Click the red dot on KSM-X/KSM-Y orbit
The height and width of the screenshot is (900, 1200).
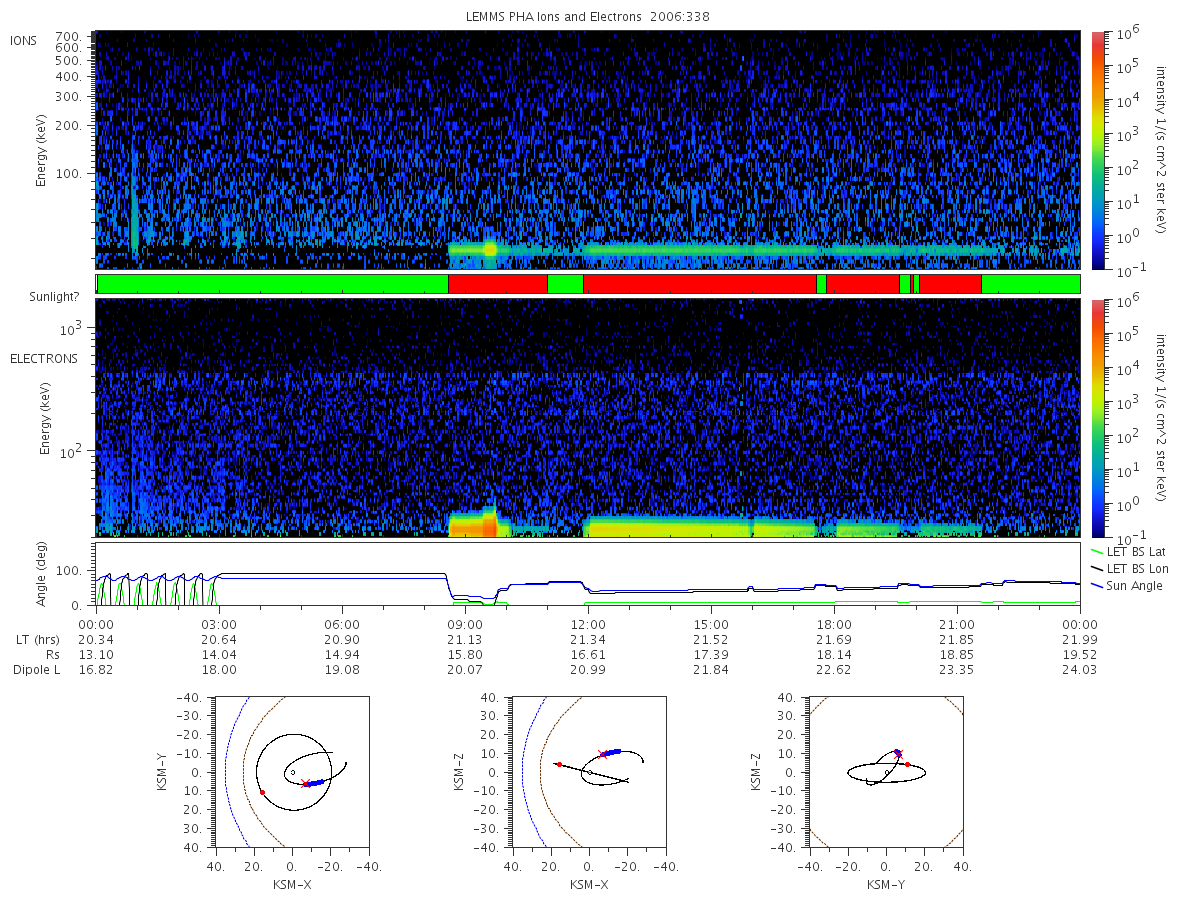pyautogui.click(x=262, y=792)
